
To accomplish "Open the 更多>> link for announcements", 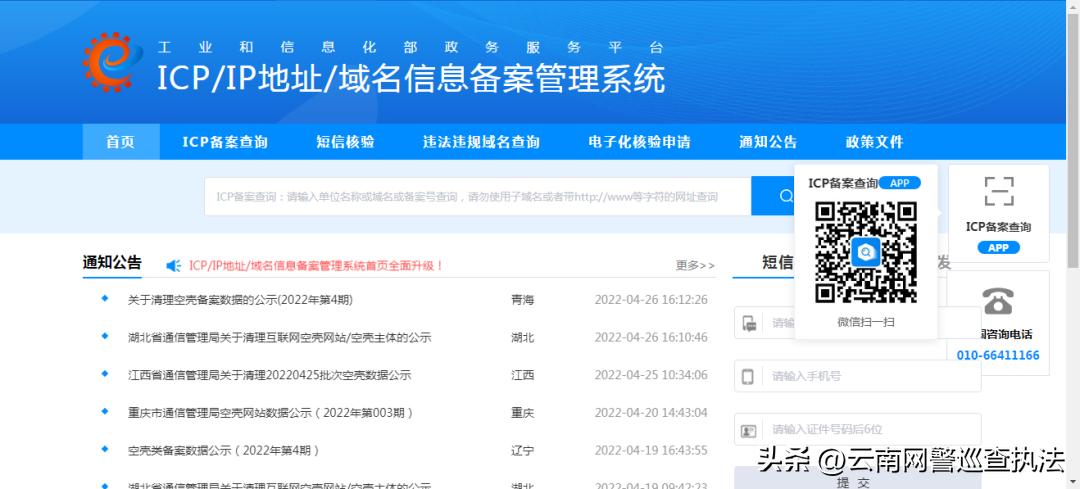I will click(695, 265).
